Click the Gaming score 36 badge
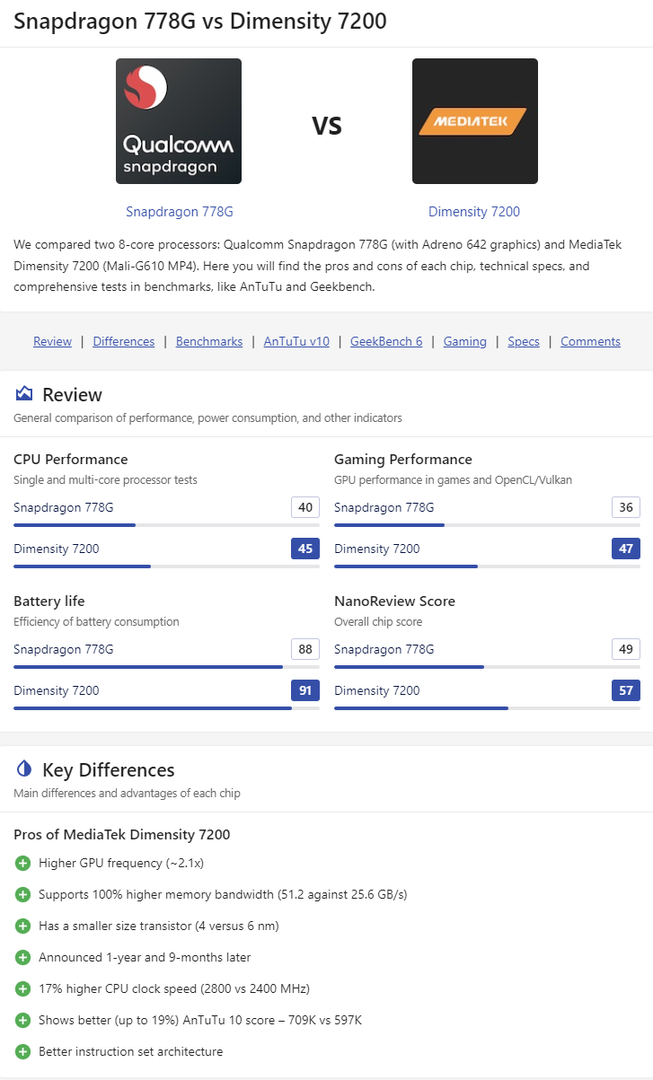 [x=626, y=508]
